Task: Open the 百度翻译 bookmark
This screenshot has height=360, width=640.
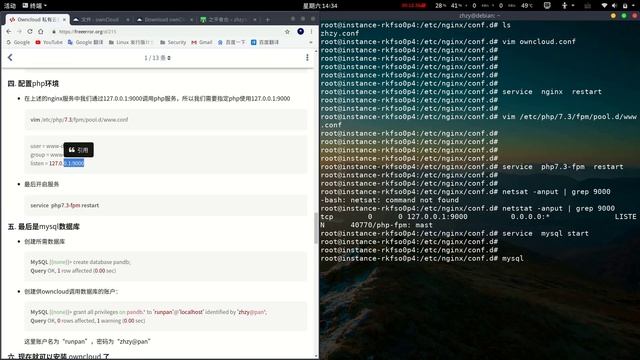Action: (264, 42)
